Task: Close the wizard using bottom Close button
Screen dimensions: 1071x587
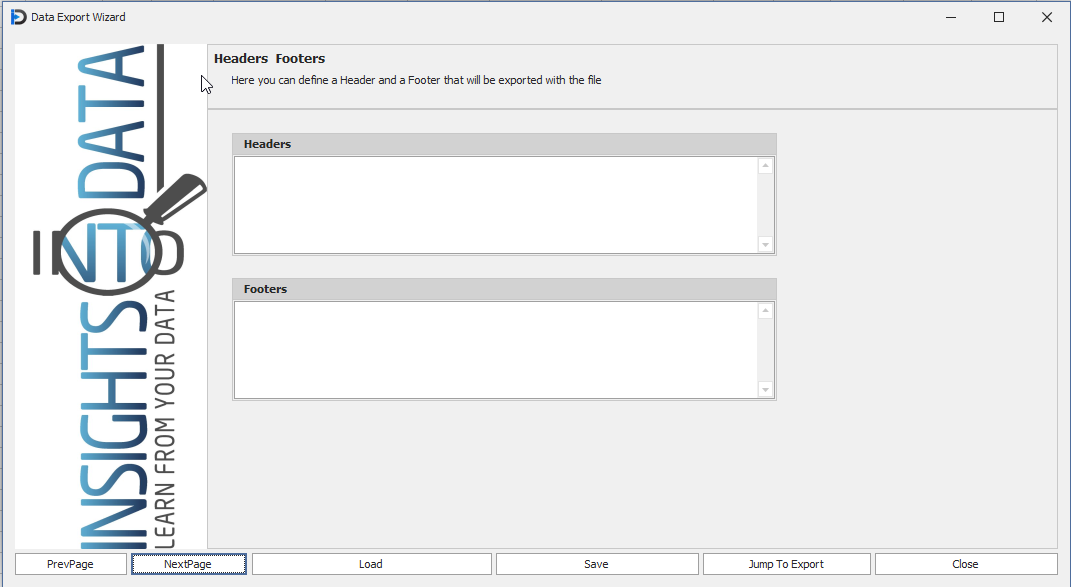Action: [x=965, y=564]
